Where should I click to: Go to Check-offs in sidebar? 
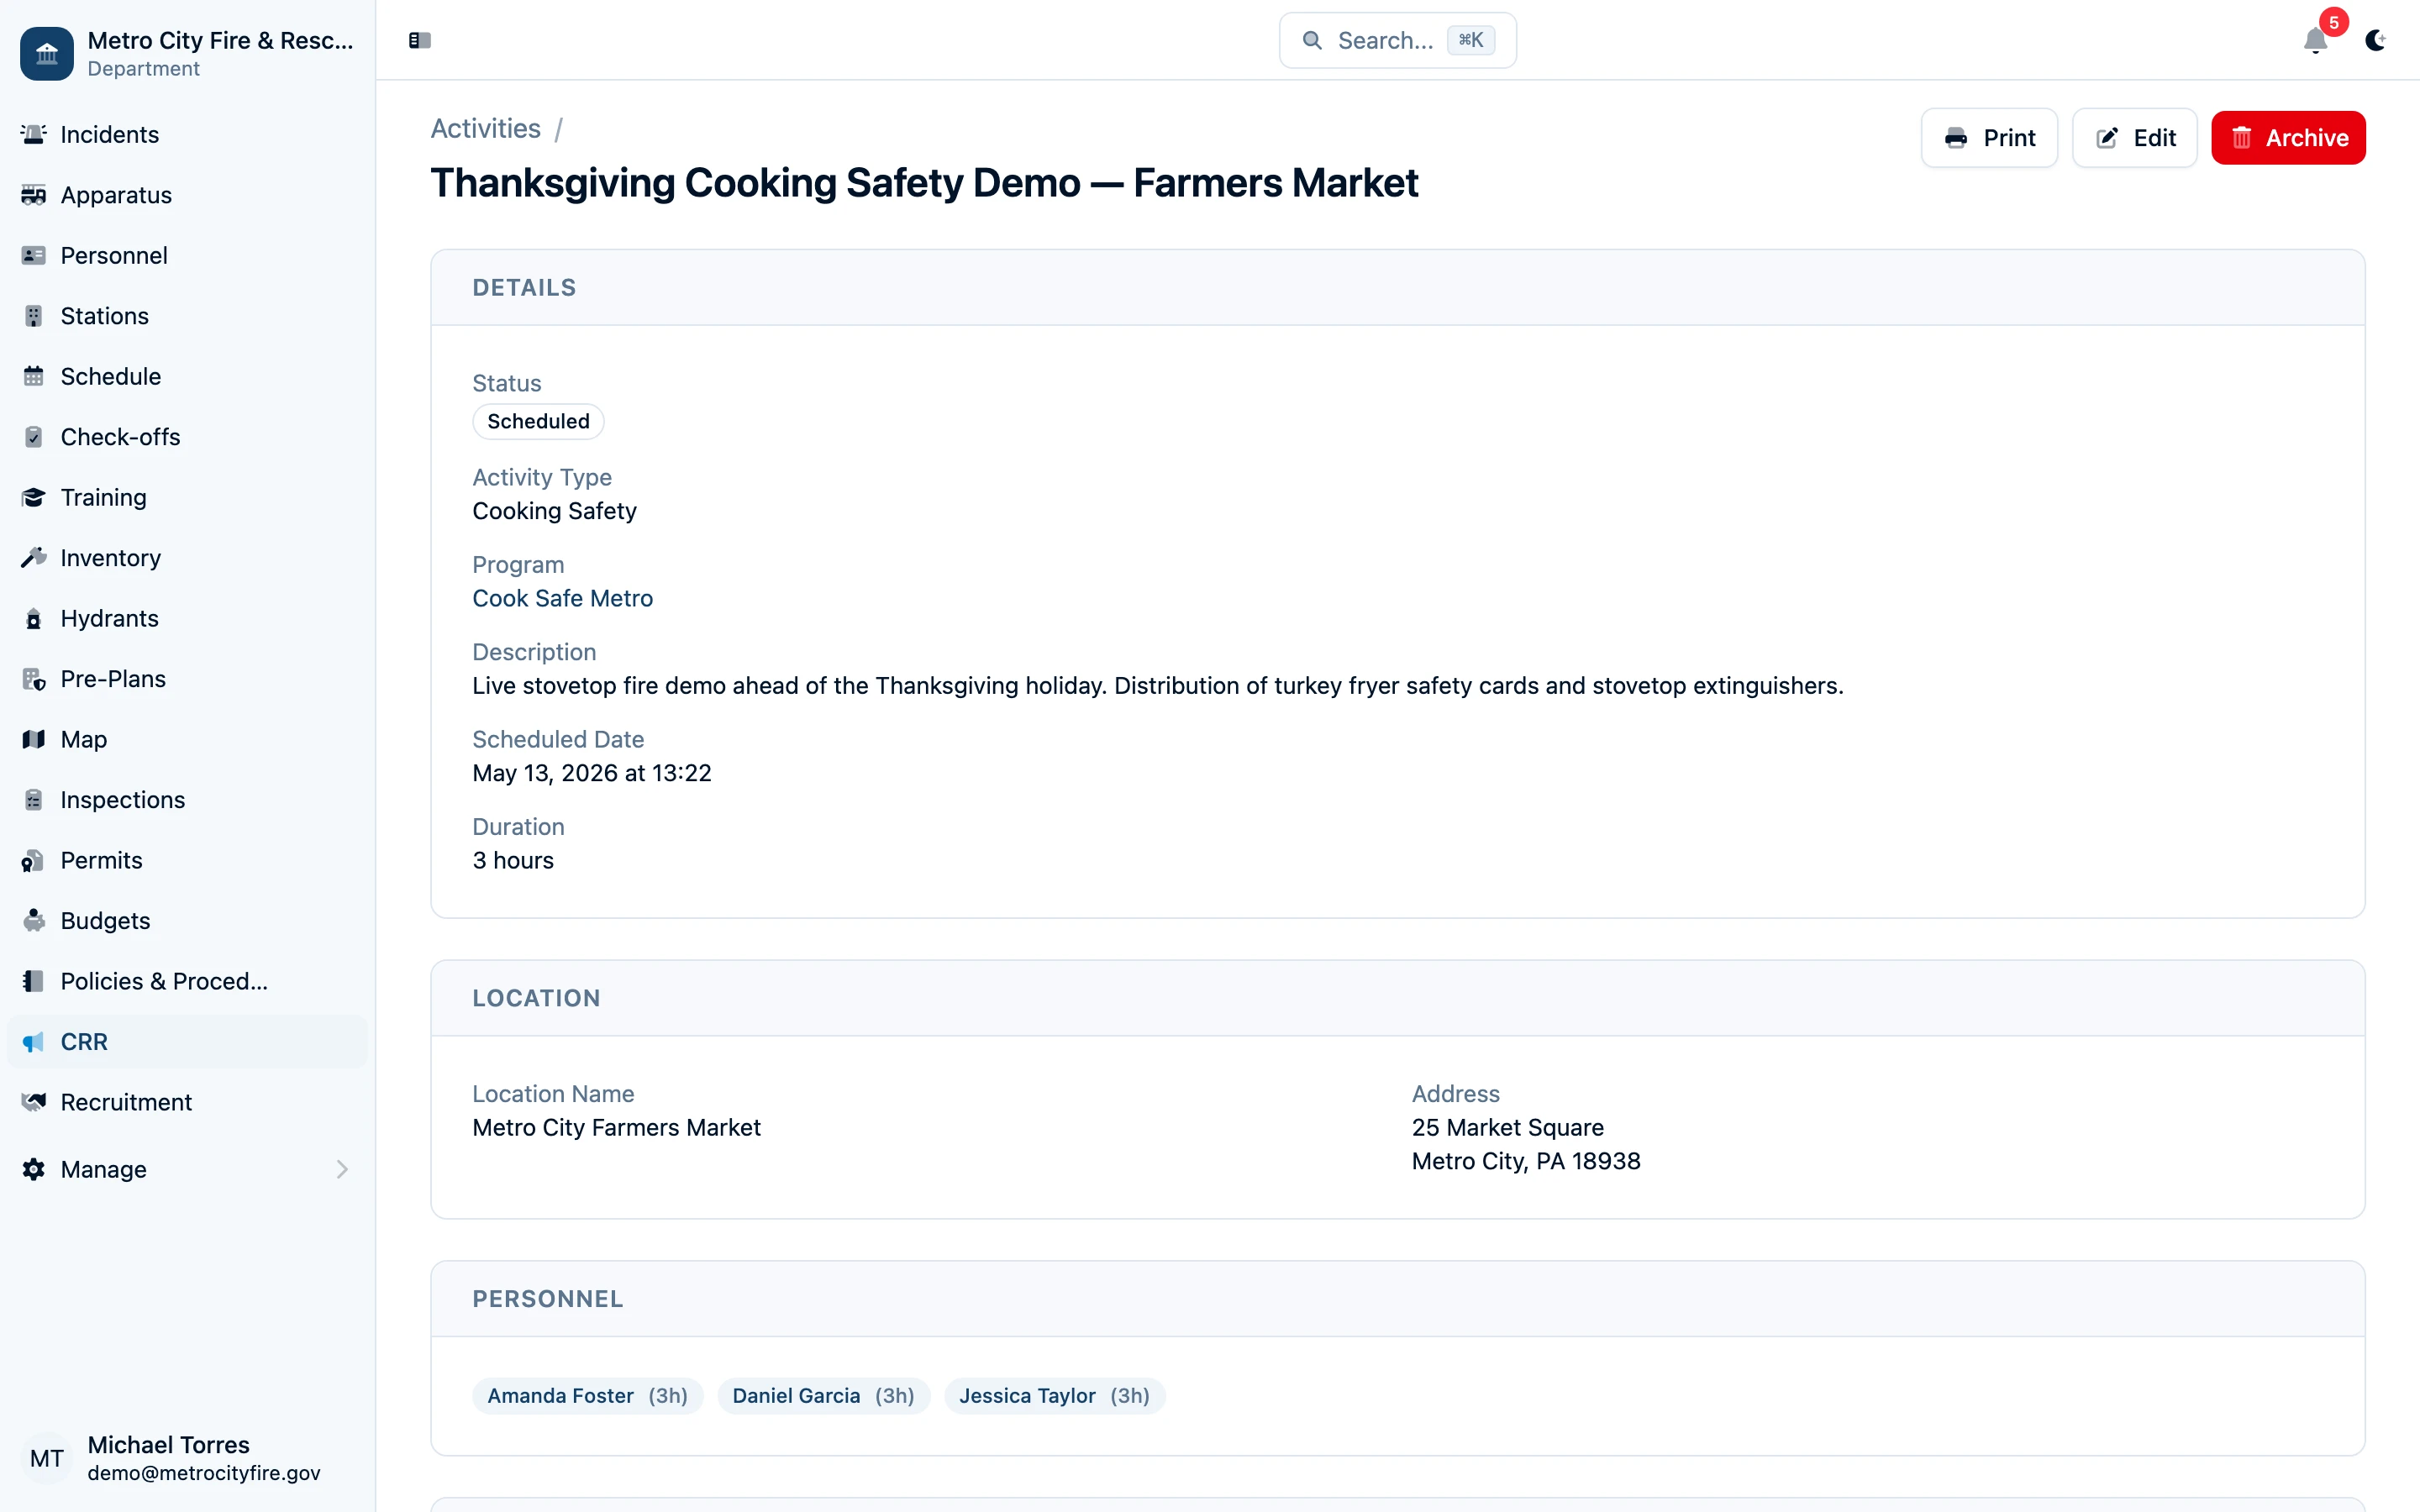point(120,437)
